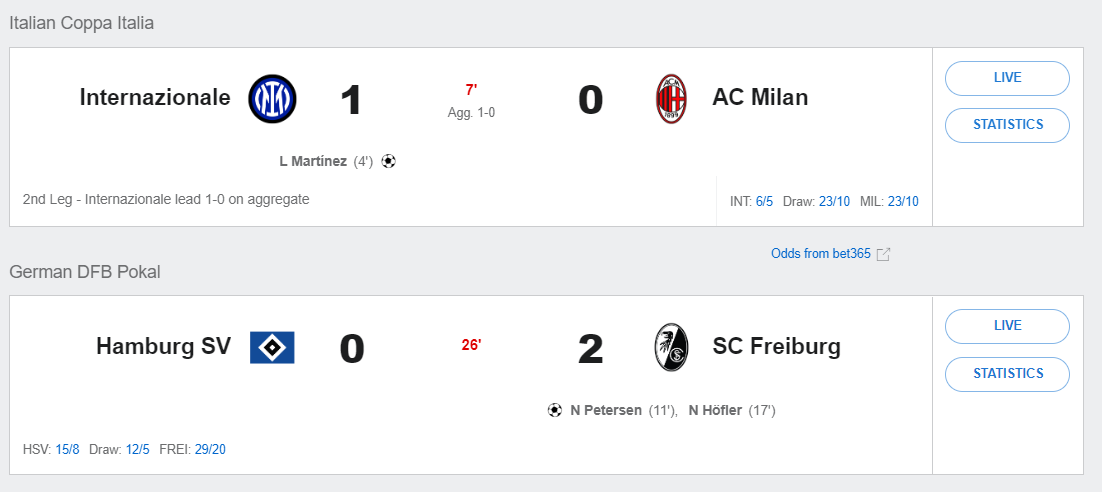Click the AC Milan club crest

tap(671, 98)
